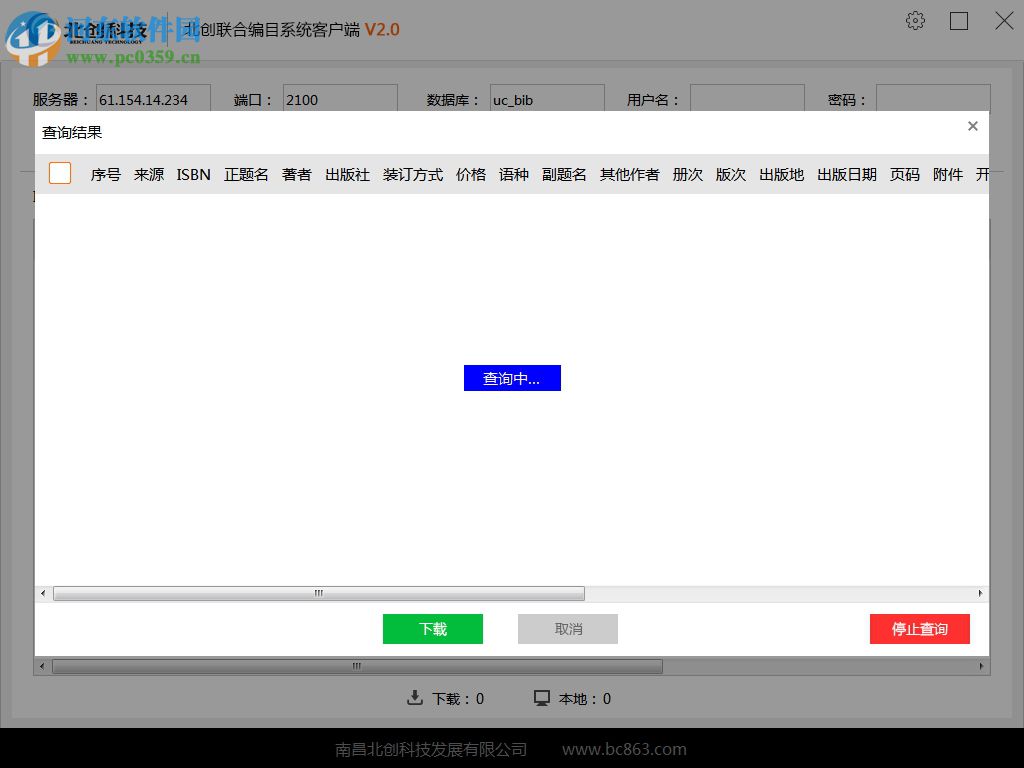Viewport: 1024px width, 768px height.
Task: Select the 端口 field showing 2100
Action: coord(339,100)
